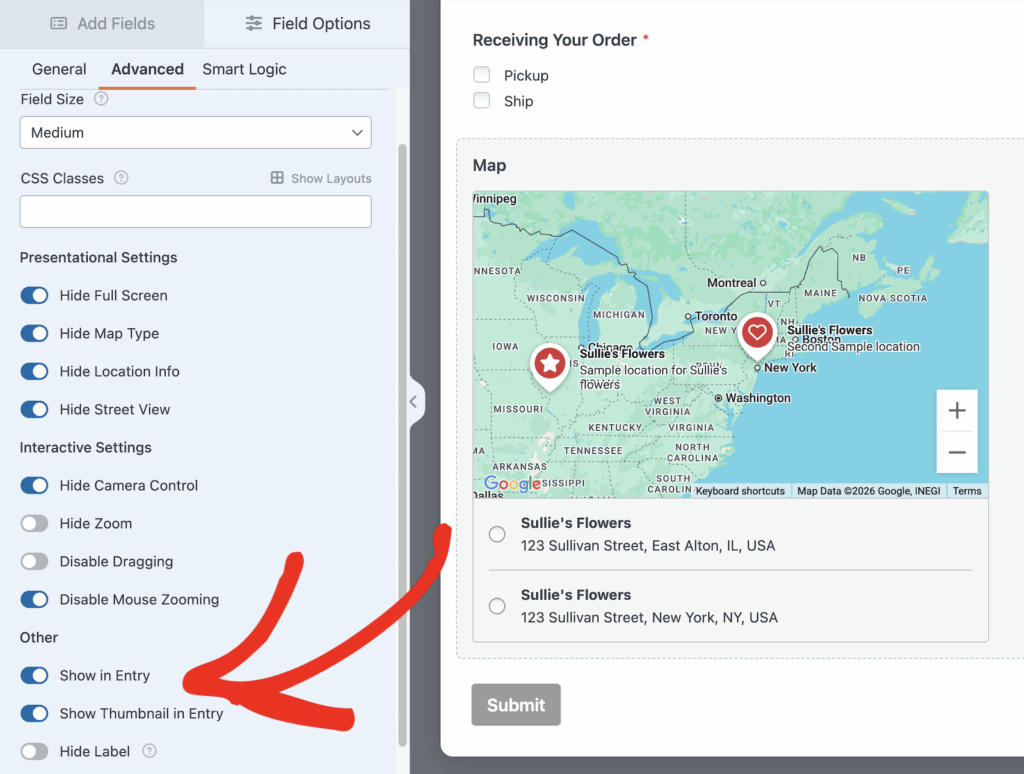
Task: Click the star map marker pin
Action: click(x=549, y=363)
